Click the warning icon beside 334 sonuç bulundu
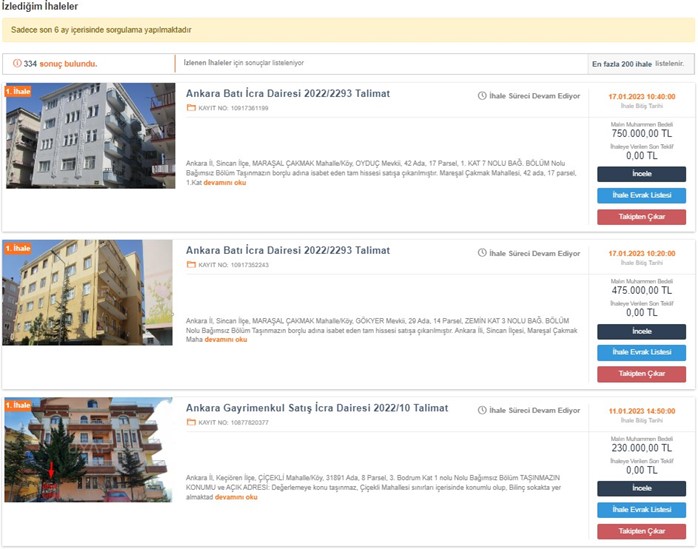This screenshot has width=698, height=549. point(17,64)
